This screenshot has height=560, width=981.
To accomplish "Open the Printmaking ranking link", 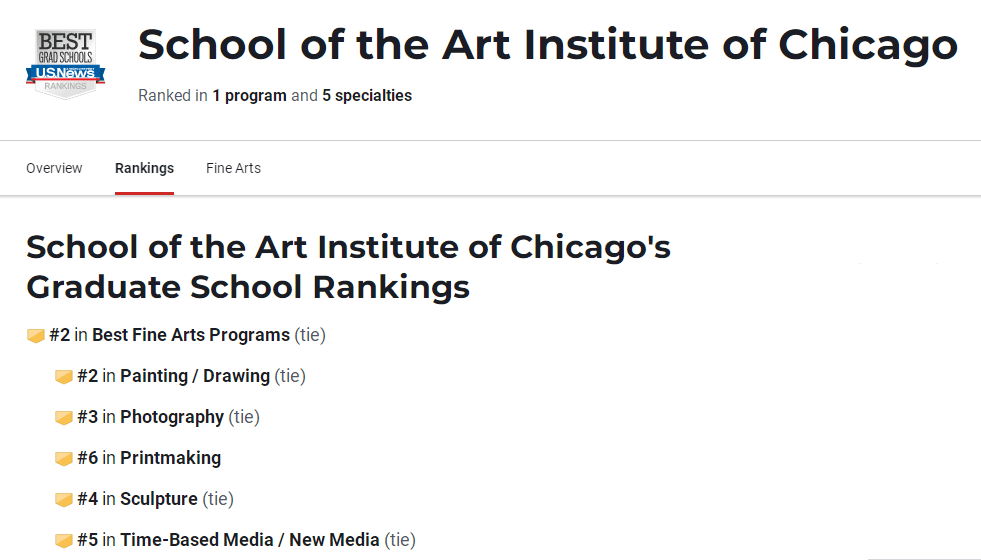I will tap(170, 458).
